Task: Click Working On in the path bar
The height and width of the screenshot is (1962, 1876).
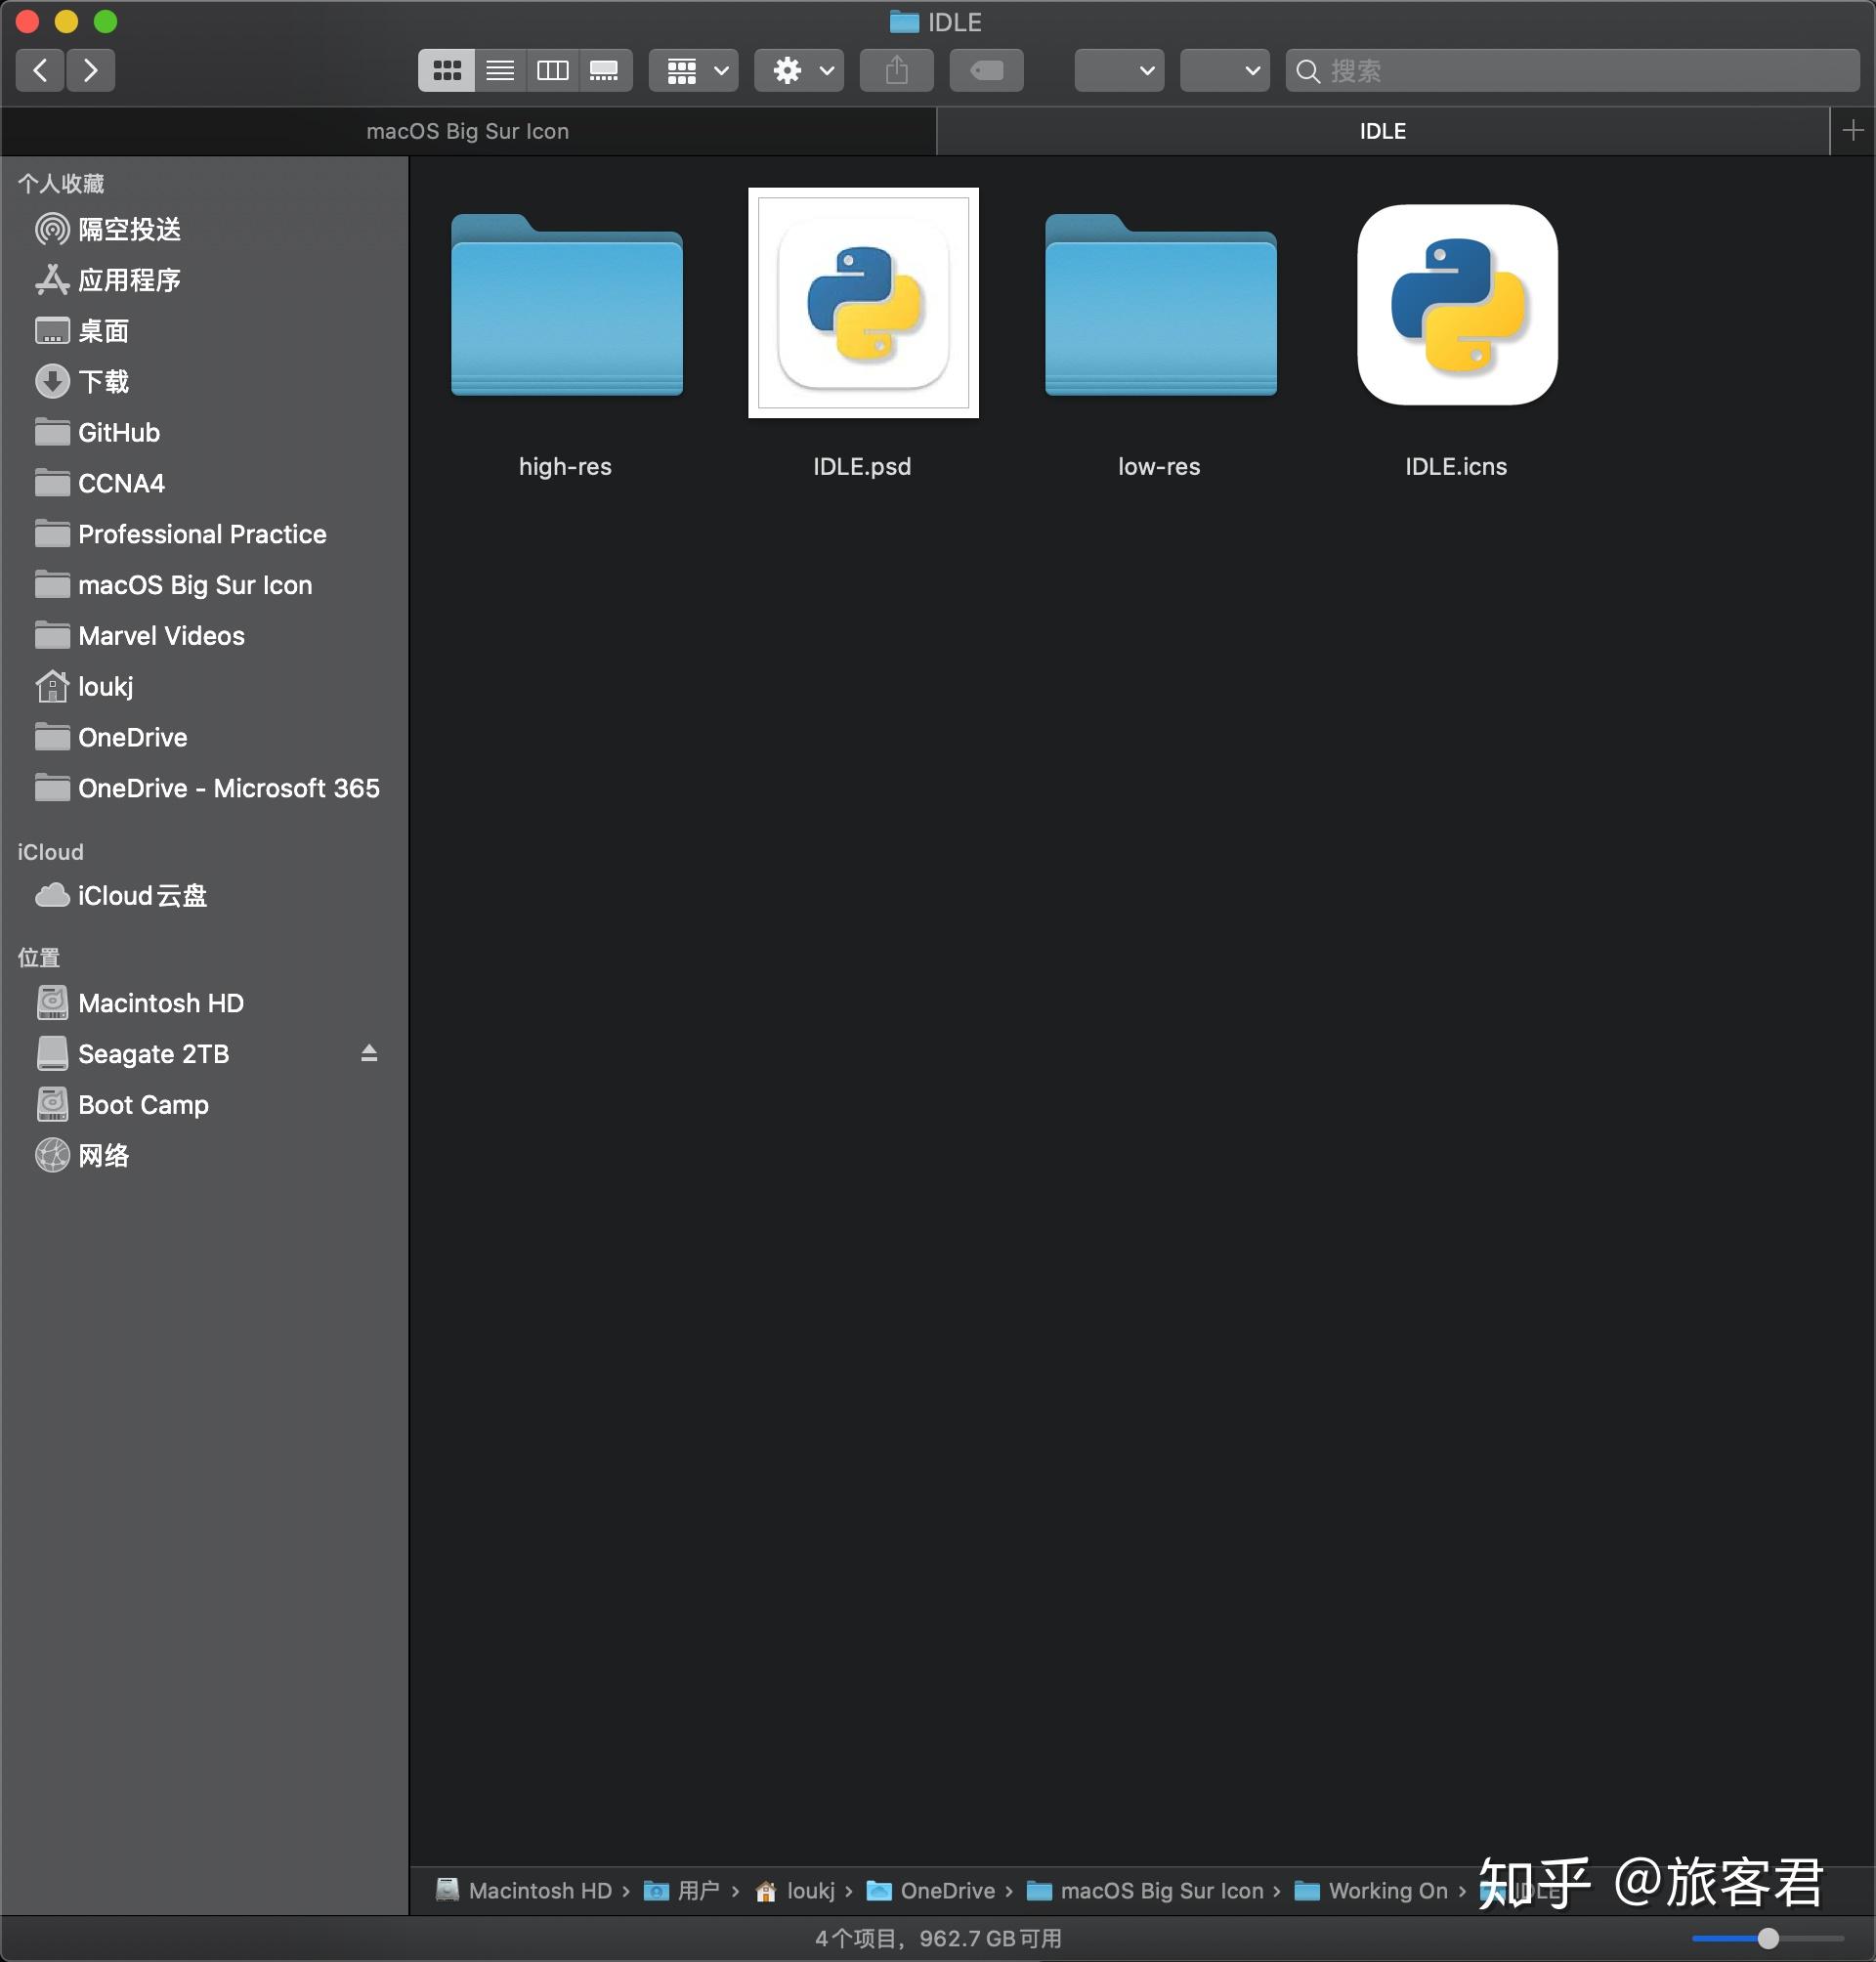Action: (1372, 1891)
